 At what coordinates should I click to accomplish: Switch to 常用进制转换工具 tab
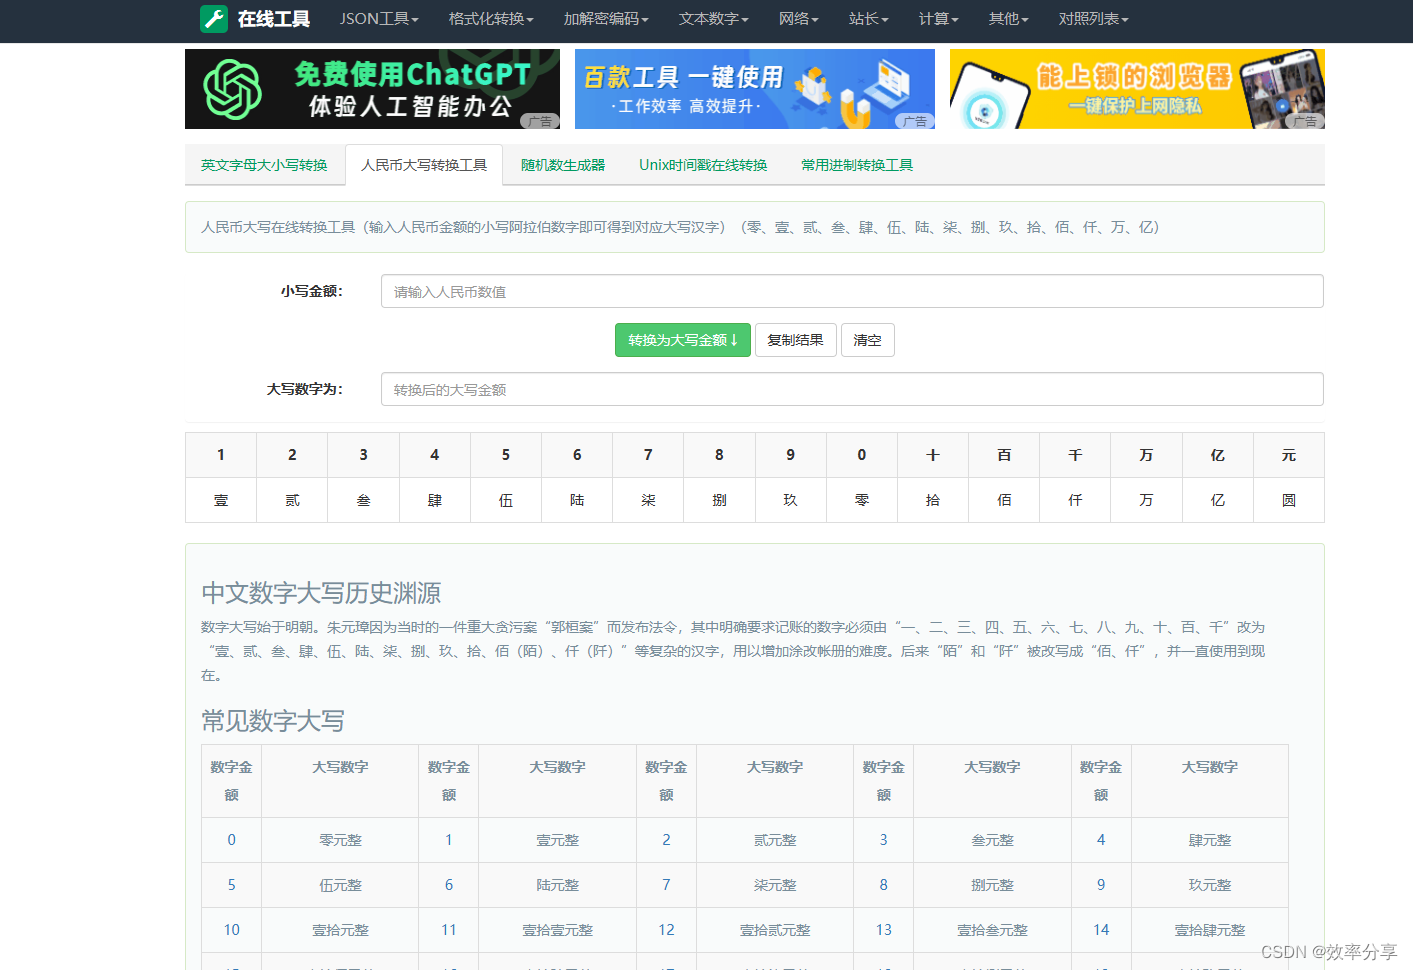[857, 165]
